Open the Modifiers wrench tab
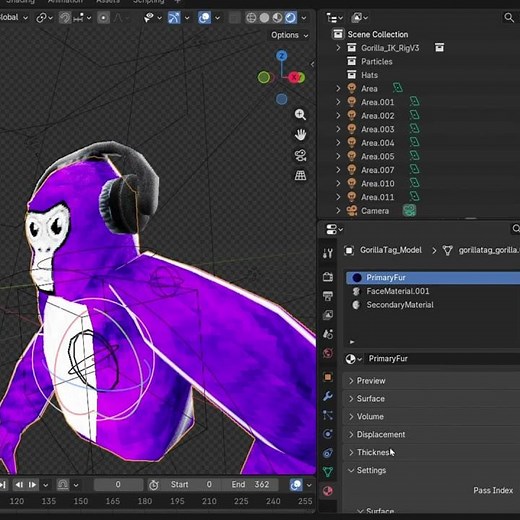Screen dimensions: 520x520 coord(328,396)
